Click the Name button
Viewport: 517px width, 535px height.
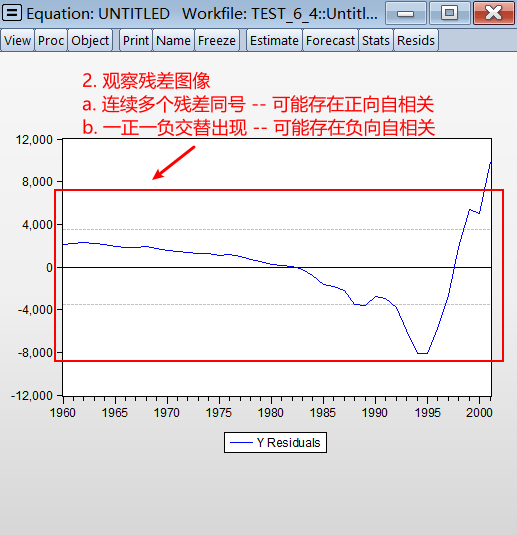(173, 41)
